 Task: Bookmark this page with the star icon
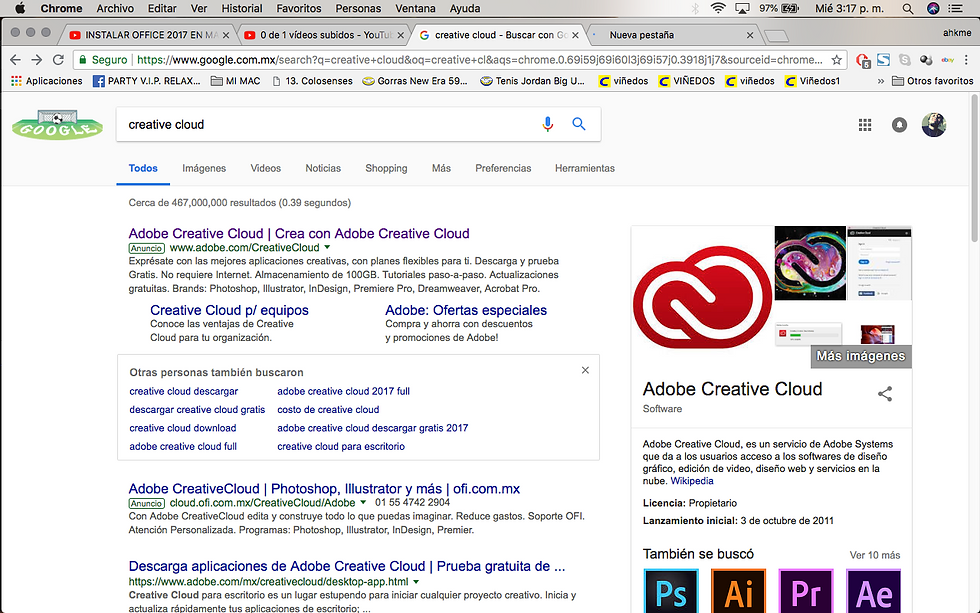(836, 60)
